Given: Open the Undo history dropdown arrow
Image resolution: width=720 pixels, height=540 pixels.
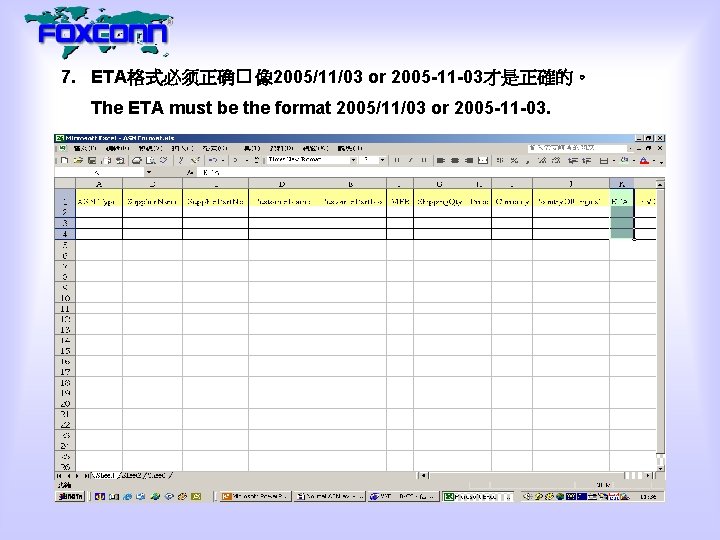Looking at the screenshot, I should point(223,160).
